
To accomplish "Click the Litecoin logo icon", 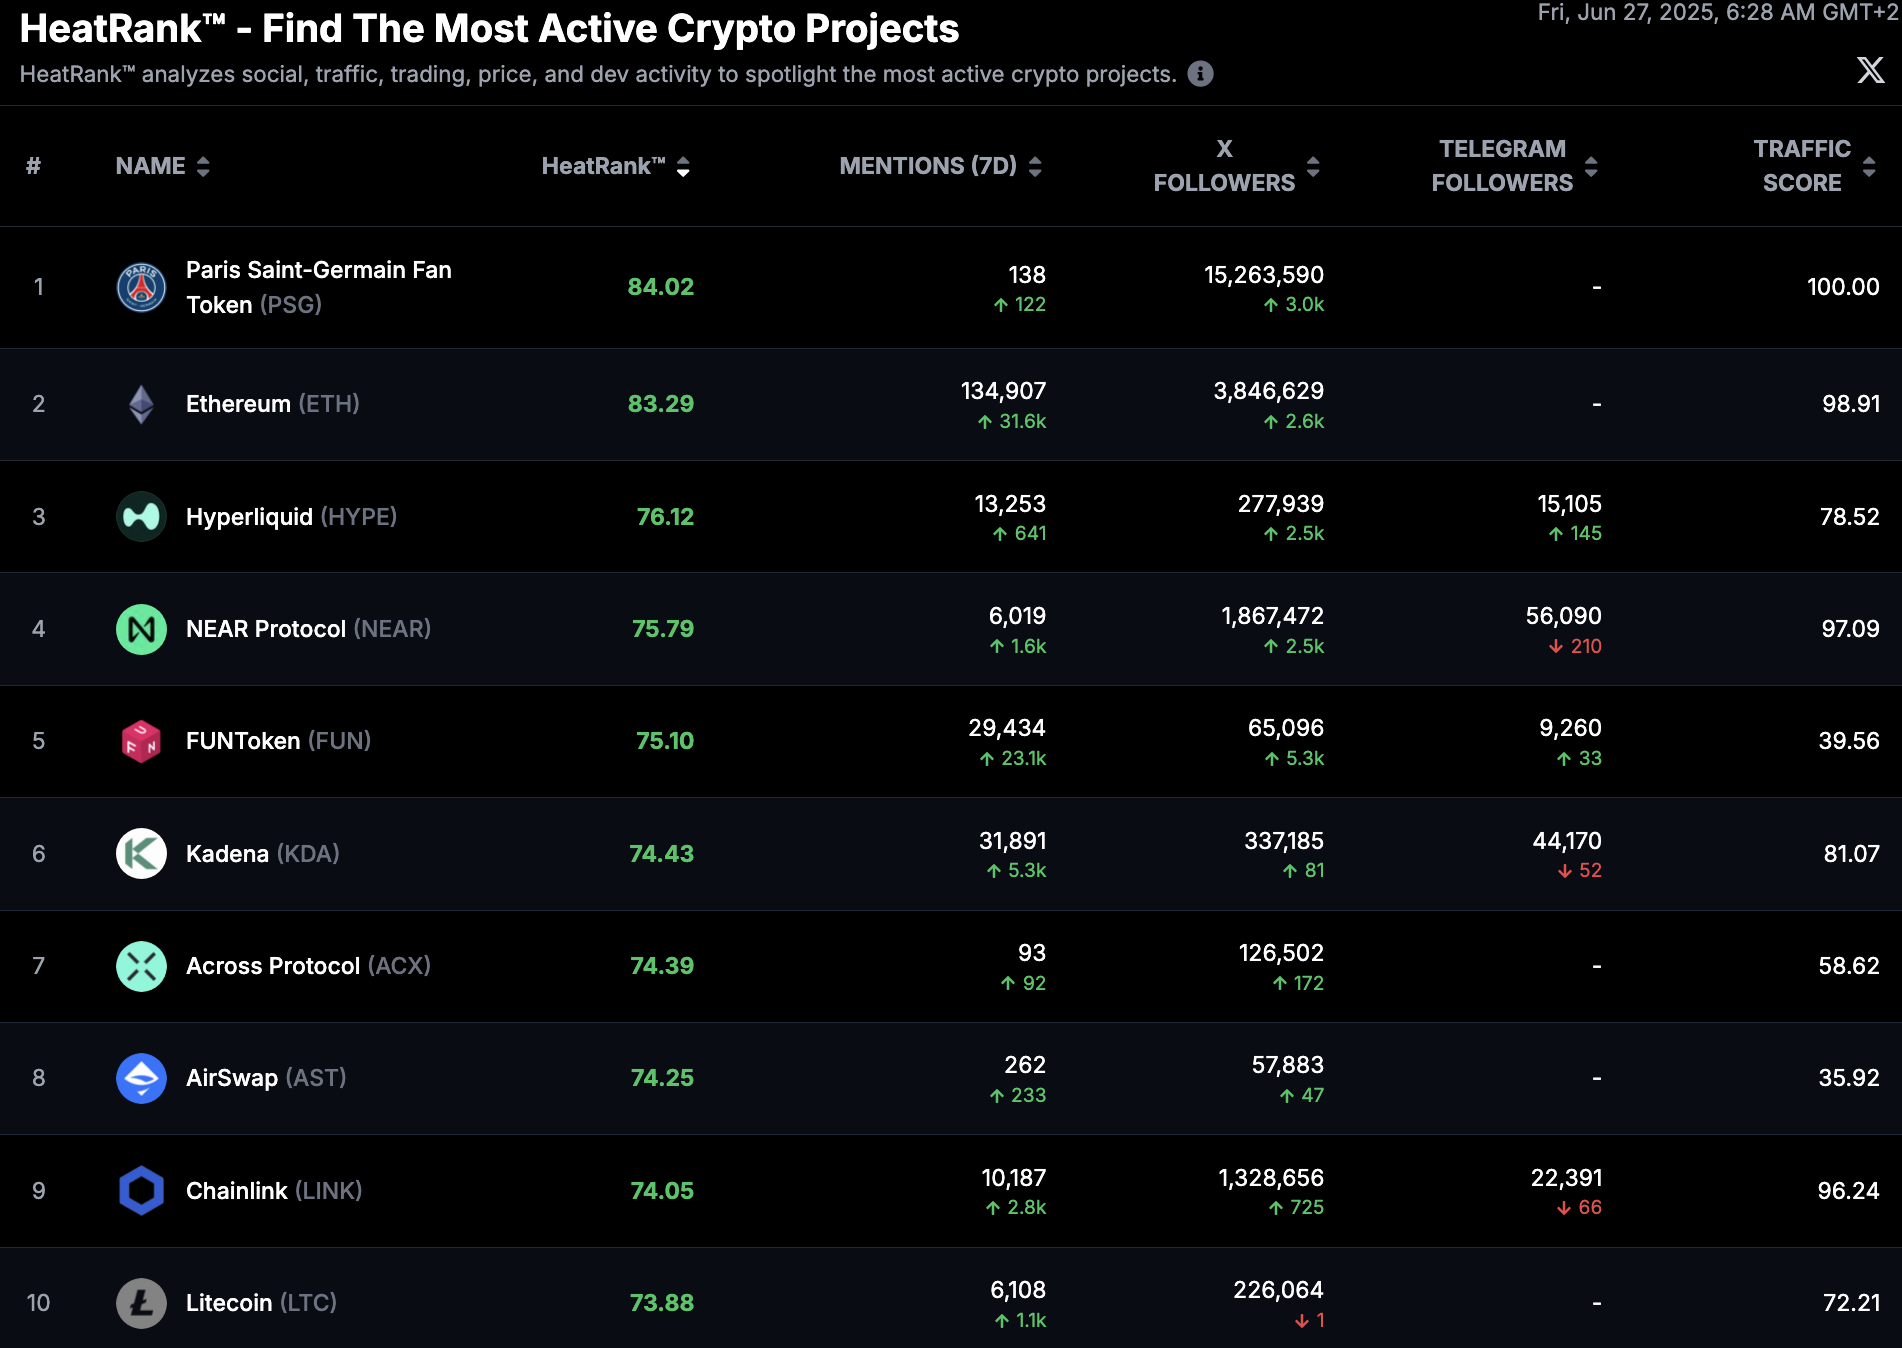I will click(x=141, y=1303).
